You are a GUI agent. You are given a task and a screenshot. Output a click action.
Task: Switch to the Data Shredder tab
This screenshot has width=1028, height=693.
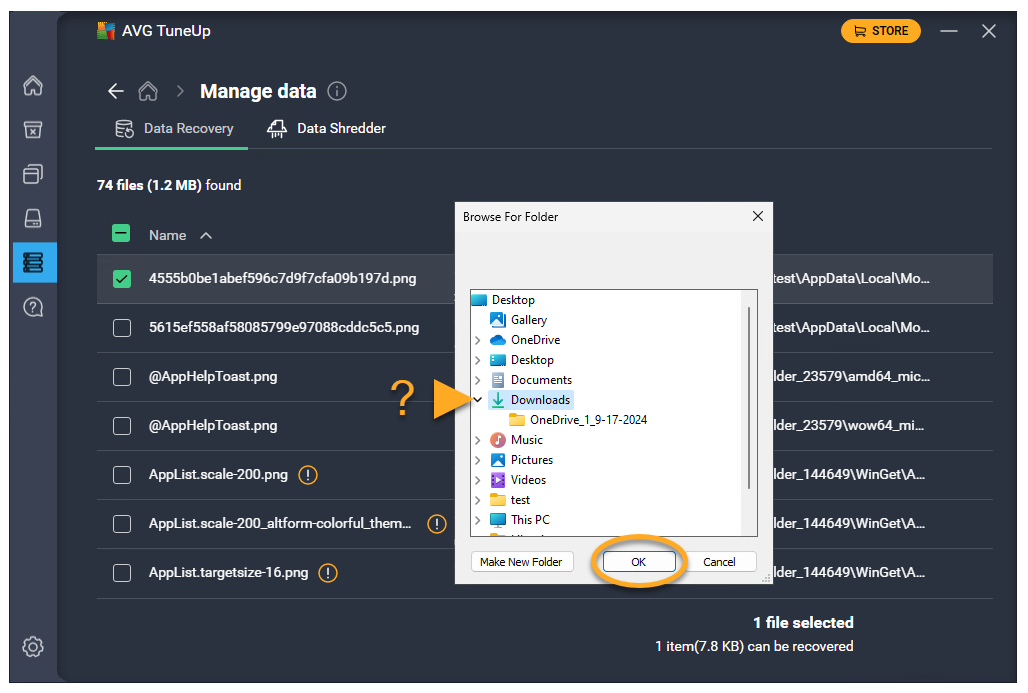point(327,129)
